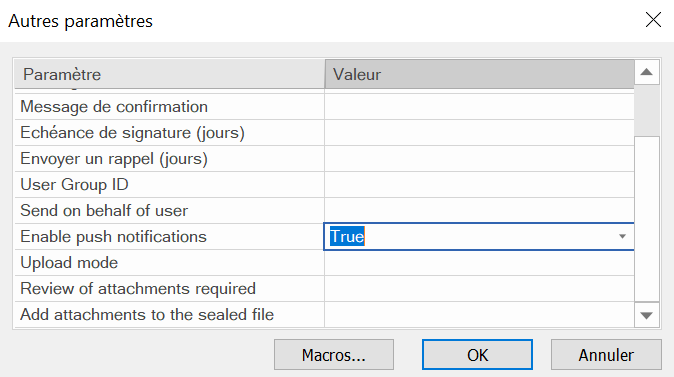This screenshot has height=377, width=674.
Task: Select the Upload mode label
Action: tap(69, 263)
